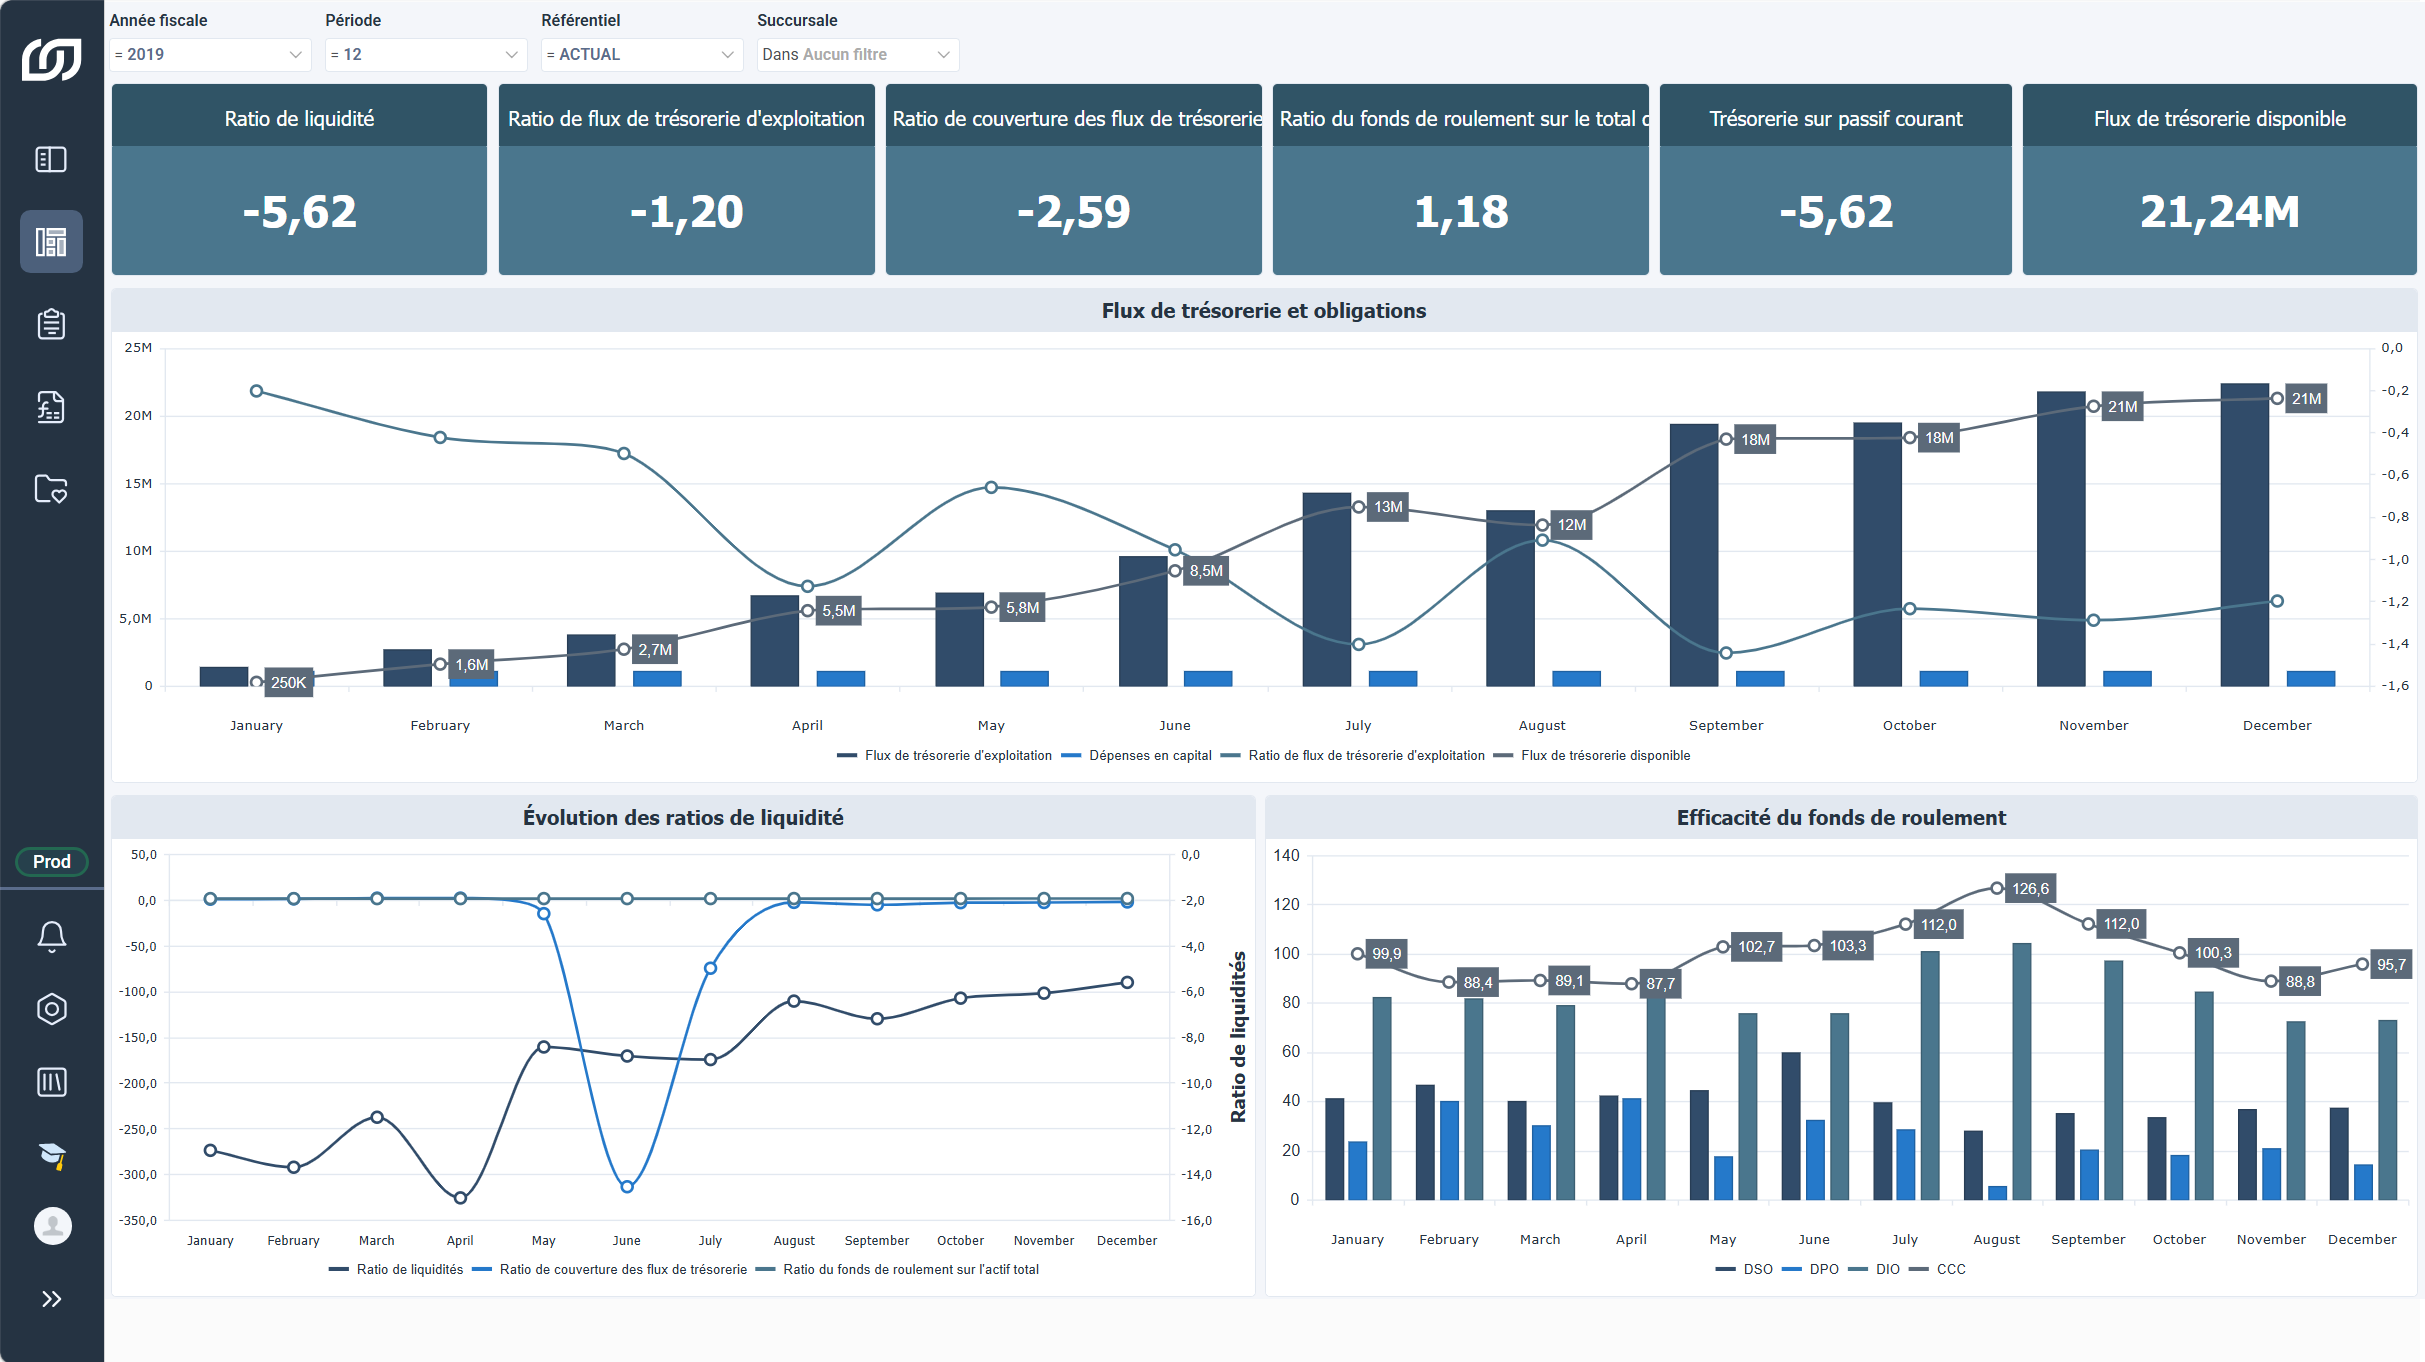
Task: Select the dashboards icon in the sidebar
Action: (x=51, y=242)
